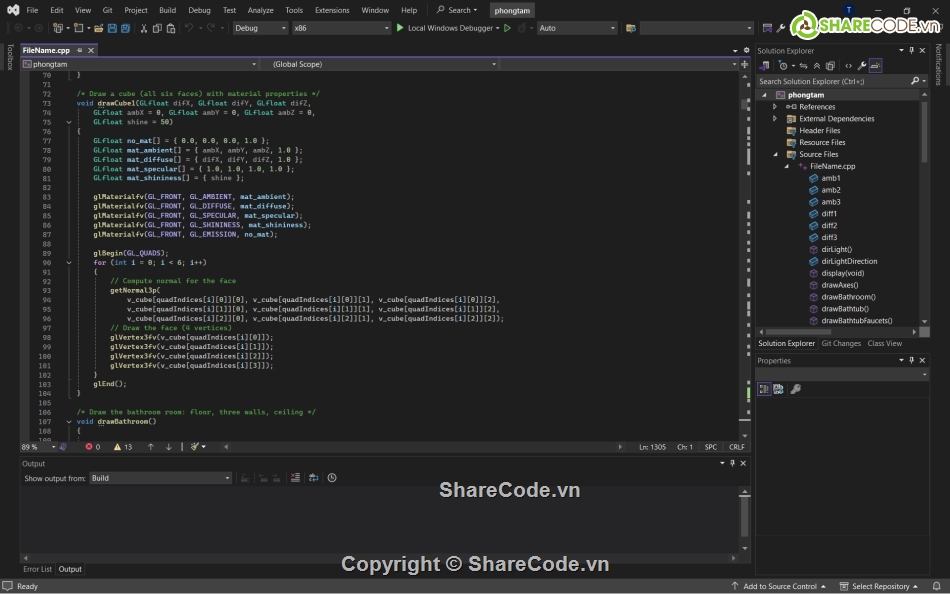The width and height of the screenshot is (950, 594).
Task: Click the Paste clipboard icon
Action: coord(171,28)
